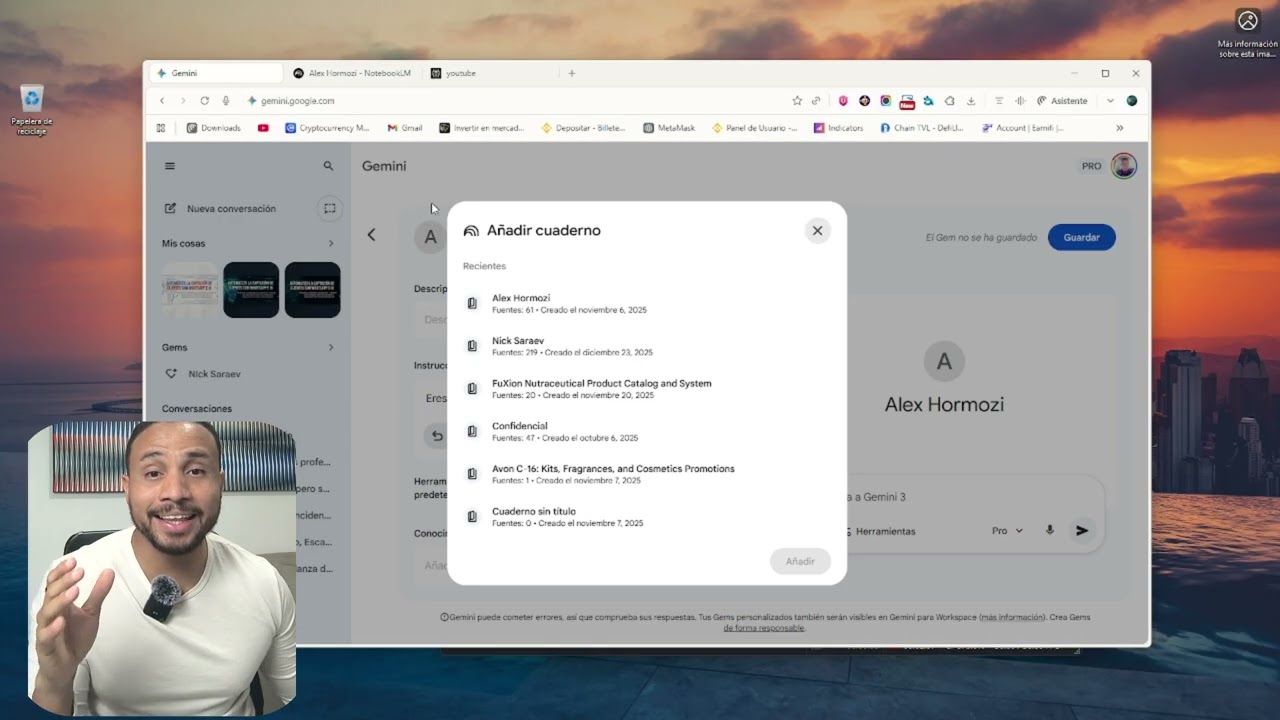This screenshot has width=1280, height=720.
Task: Click notebook icon beside Nick Saraev row
Action: tap(472, 346)
